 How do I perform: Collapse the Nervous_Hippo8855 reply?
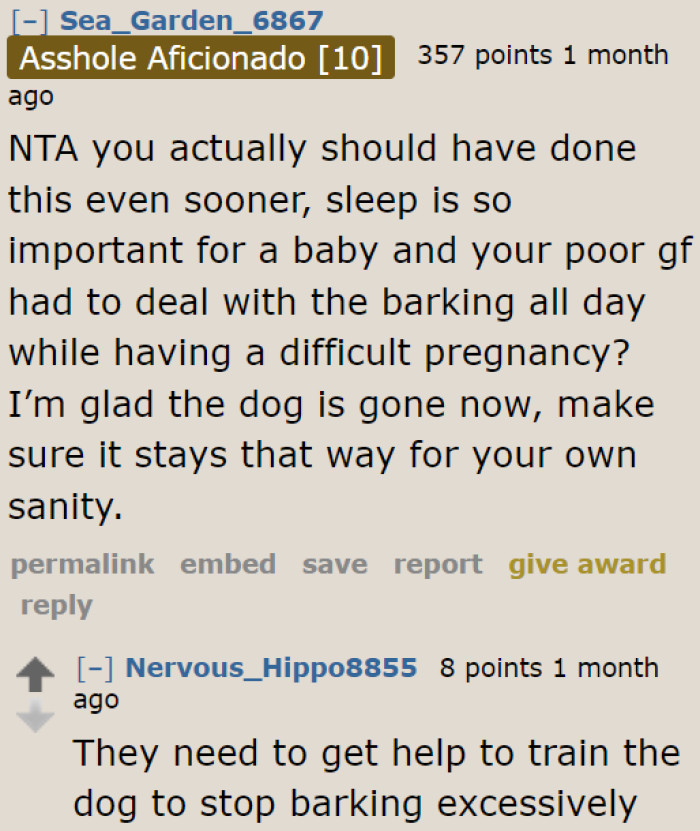pos(96,668)
